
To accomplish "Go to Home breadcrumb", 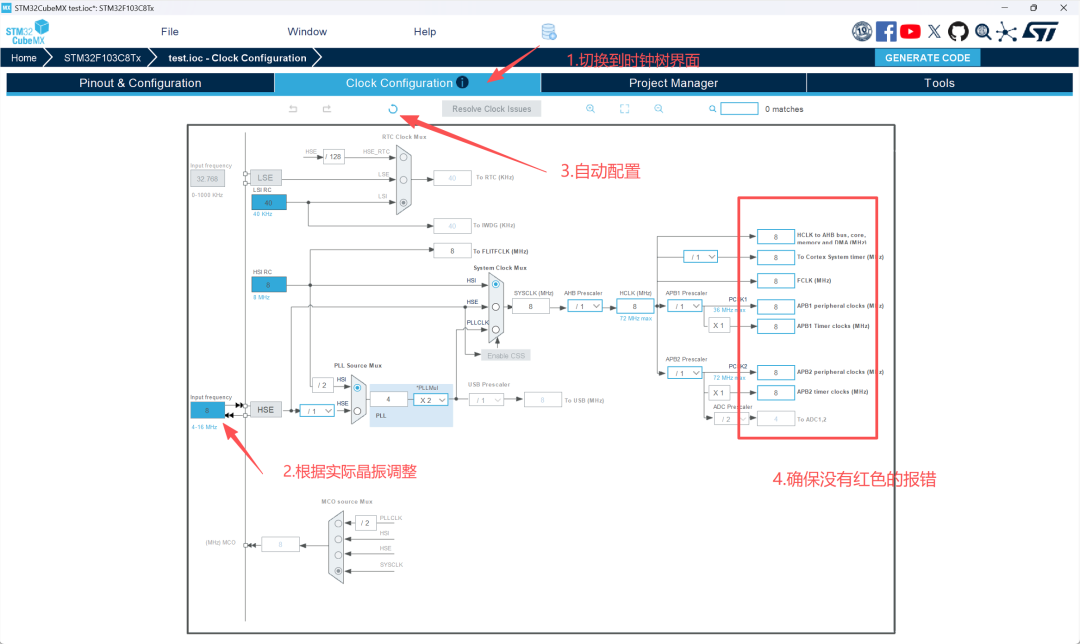I will pyautogui.click(x=23, y=58).
